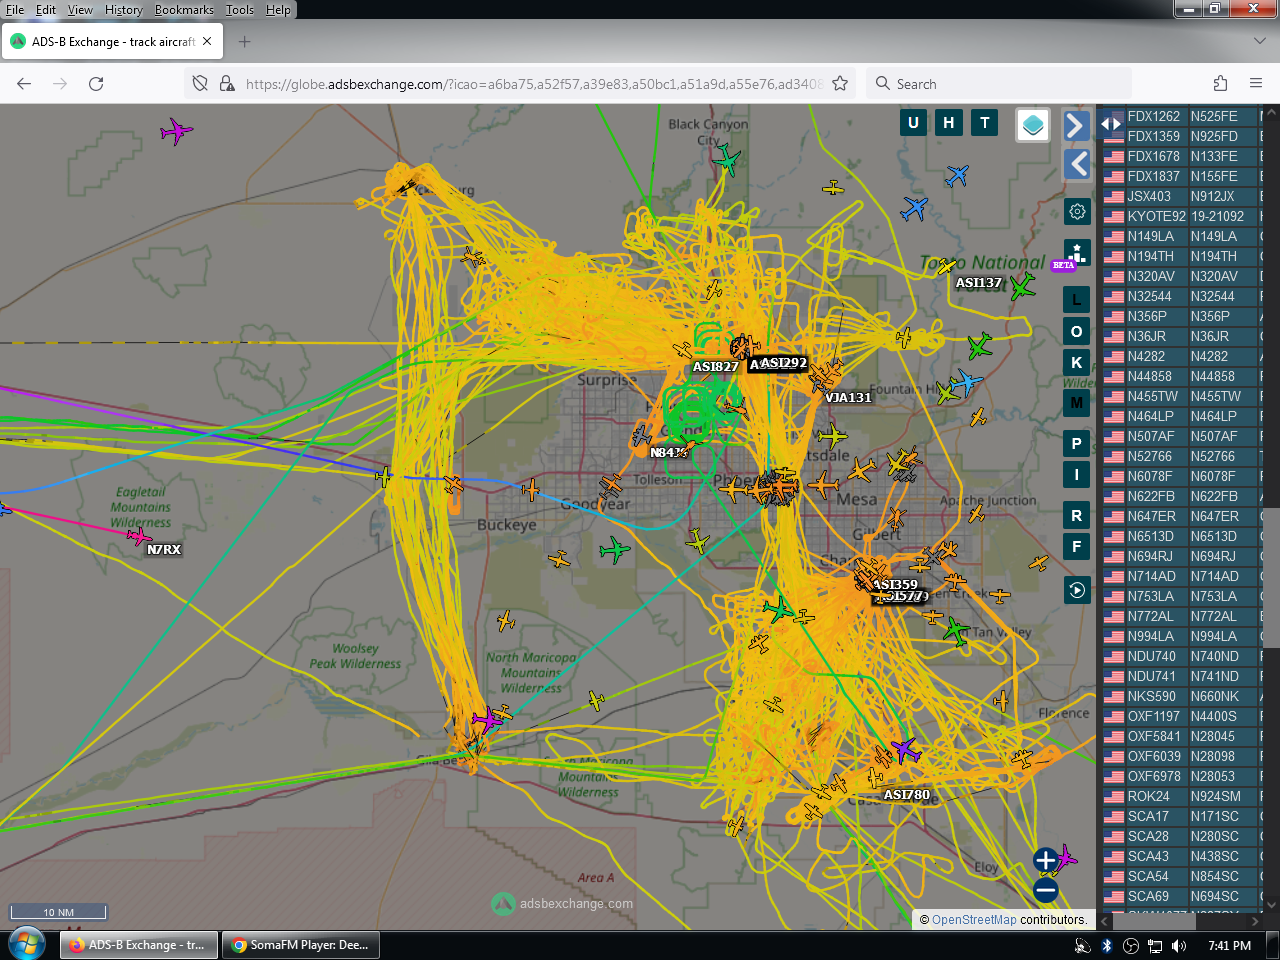Viewport: 1280px width, 960px height.
Task: Open the map settings gear
Action: click(x=1077, y=211)
